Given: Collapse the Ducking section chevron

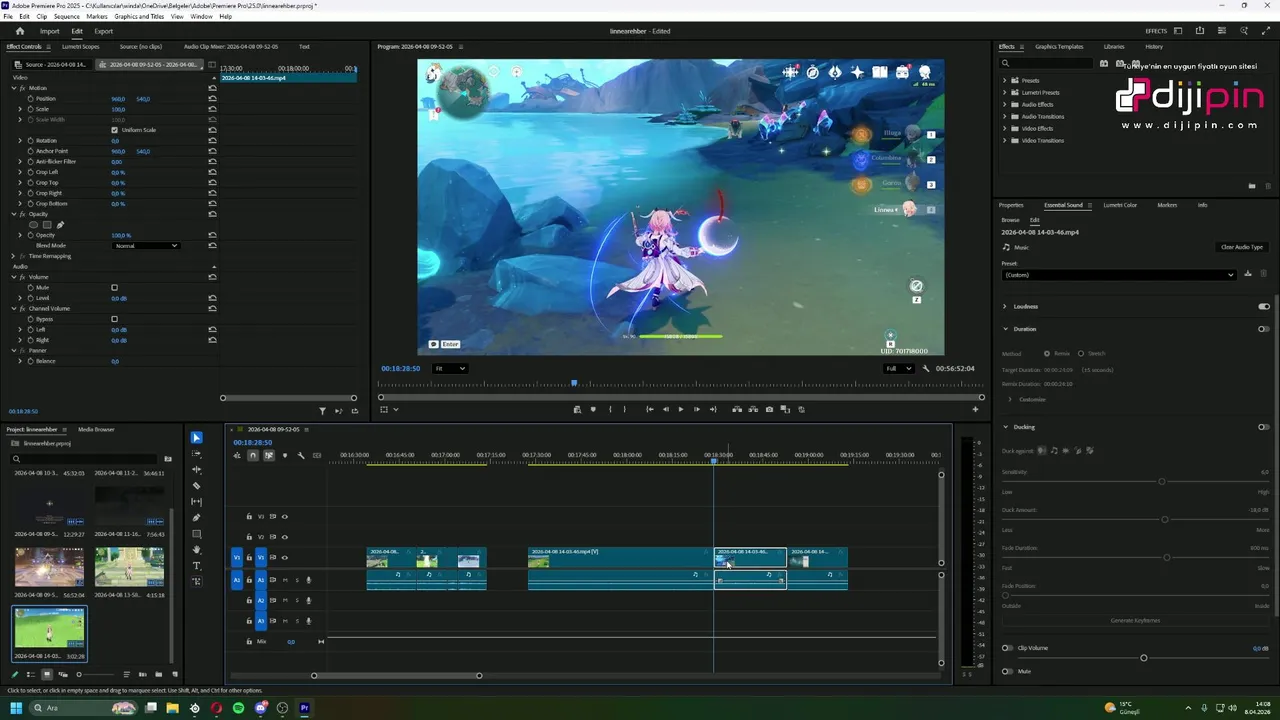Looking at the screenshot, I should point(1005,427).
